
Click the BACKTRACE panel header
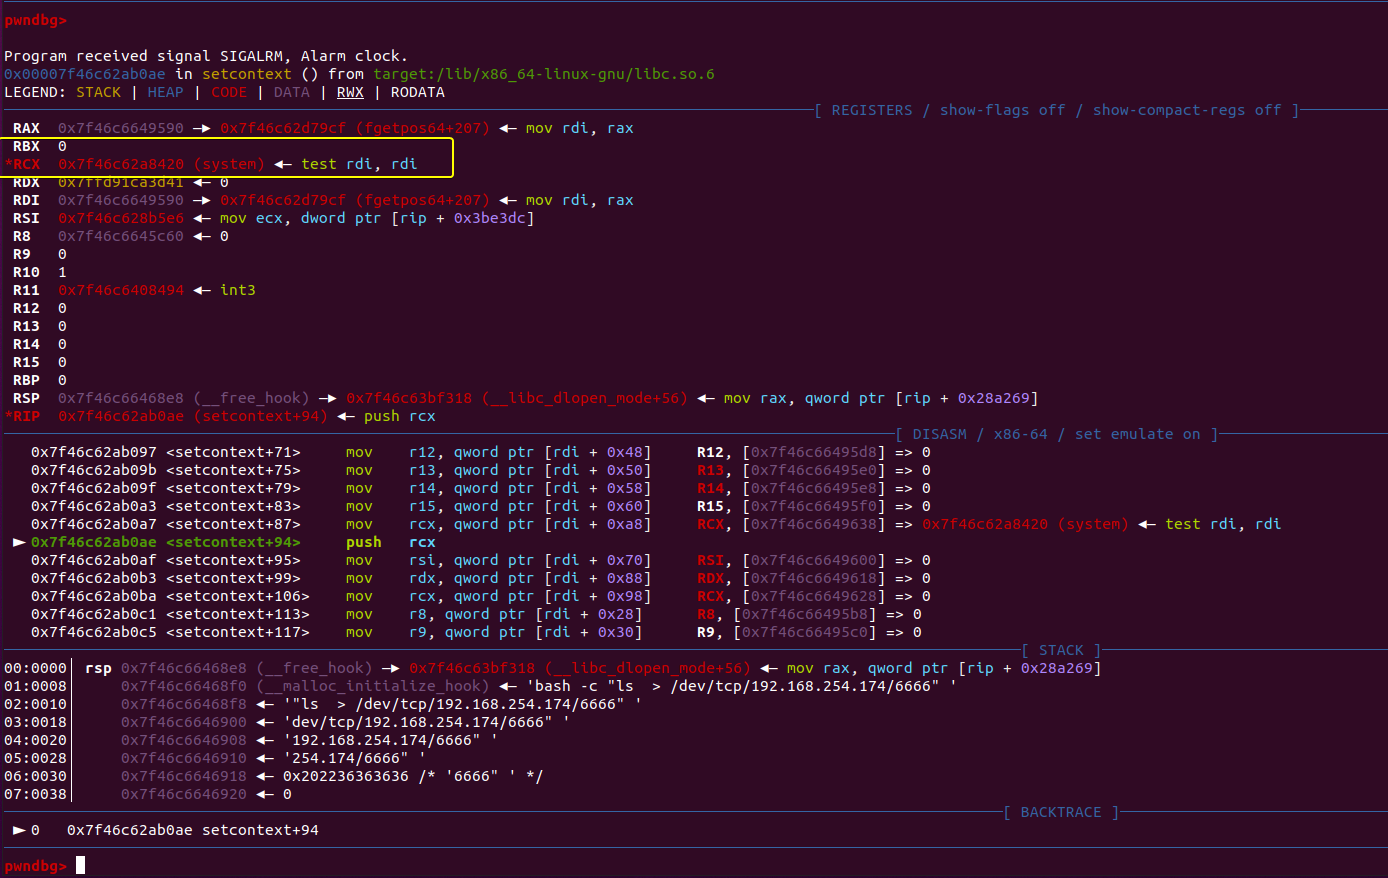point(1061,812)
